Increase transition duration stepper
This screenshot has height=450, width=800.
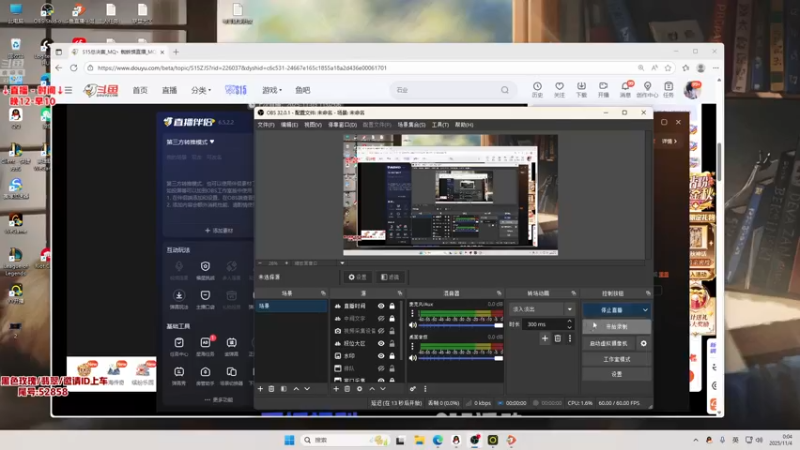pyautogui.click(x=569, y=321)
